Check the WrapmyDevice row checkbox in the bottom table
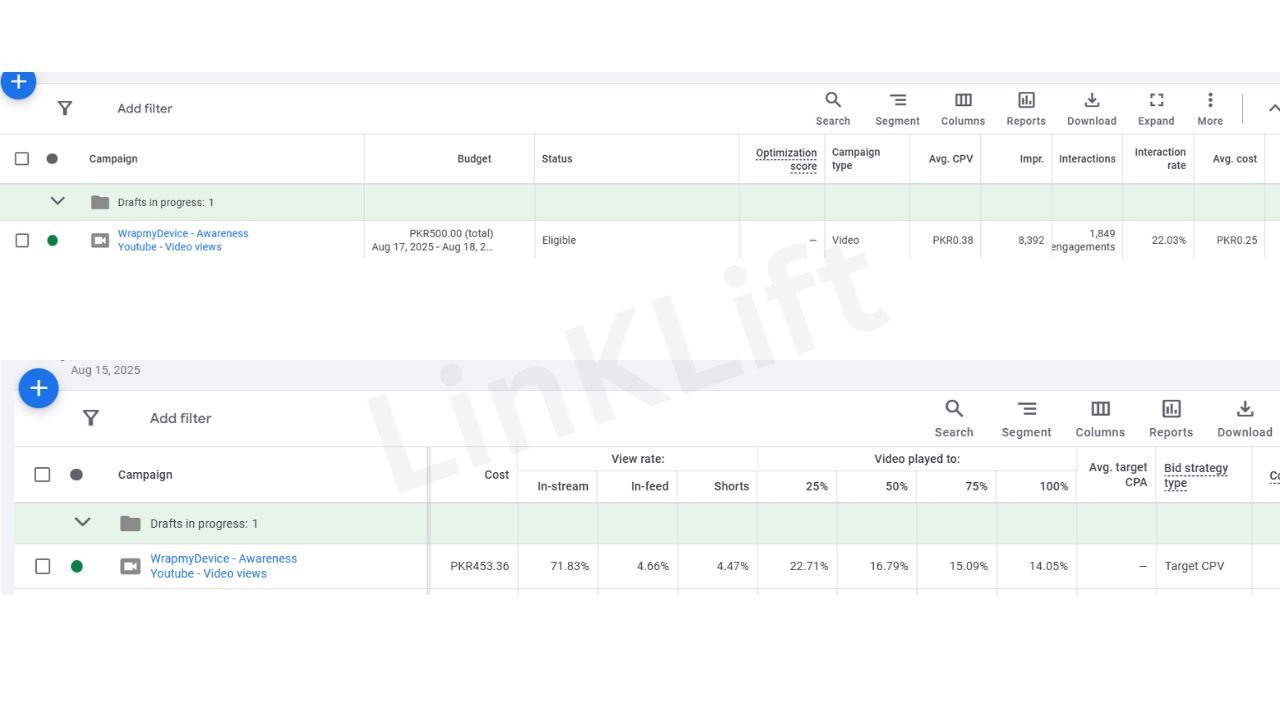The height and width of the screenshot is (720, 1280). (42, 566)
